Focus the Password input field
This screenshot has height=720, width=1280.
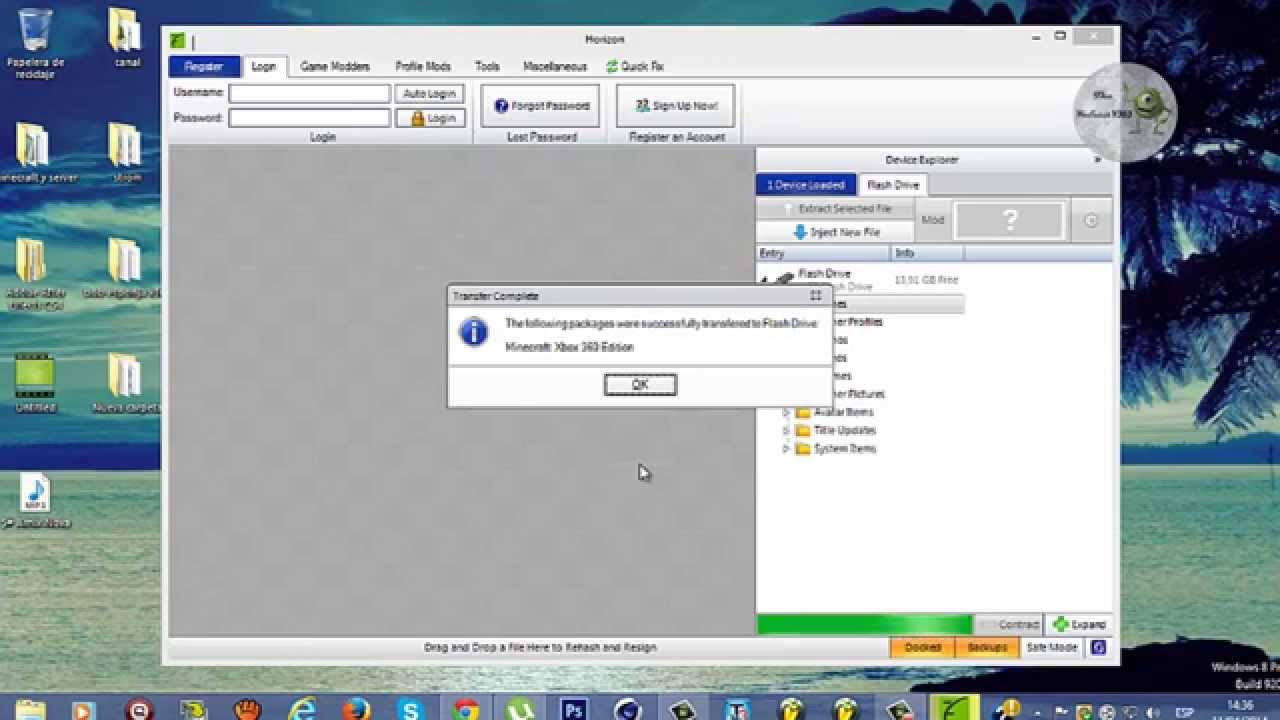coord(309,118)
